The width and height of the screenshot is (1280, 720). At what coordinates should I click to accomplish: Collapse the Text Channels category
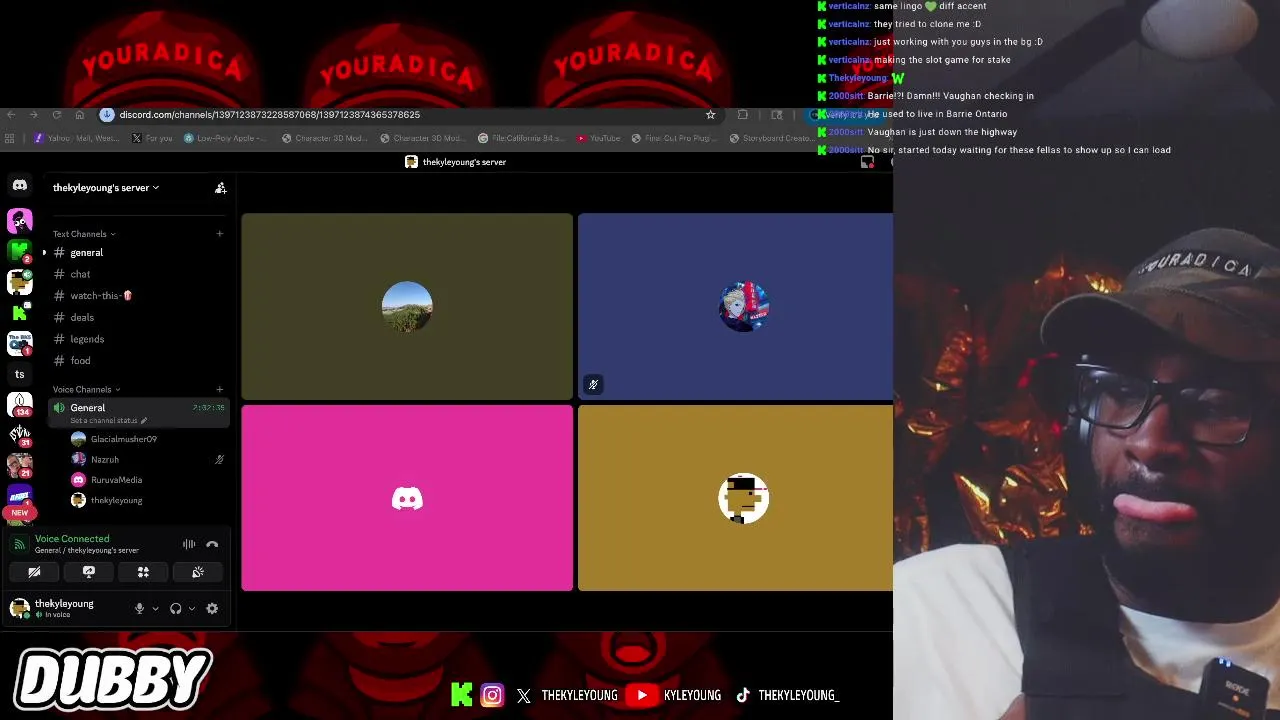84,234
